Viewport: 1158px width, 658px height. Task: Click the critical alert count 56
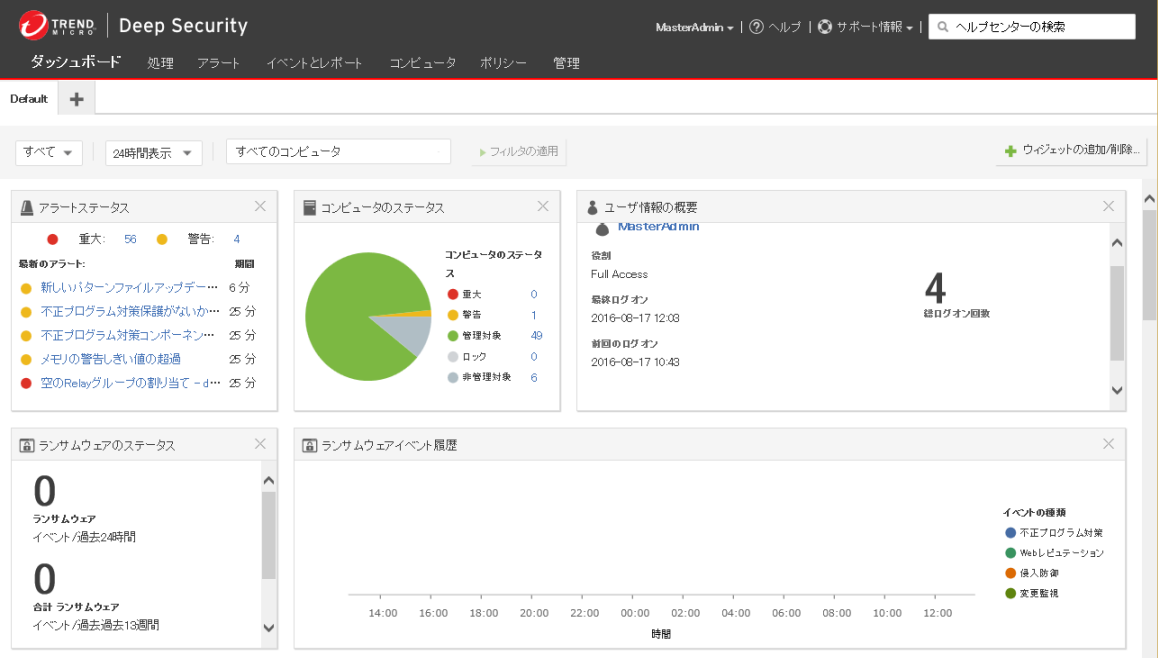[130, 239]
